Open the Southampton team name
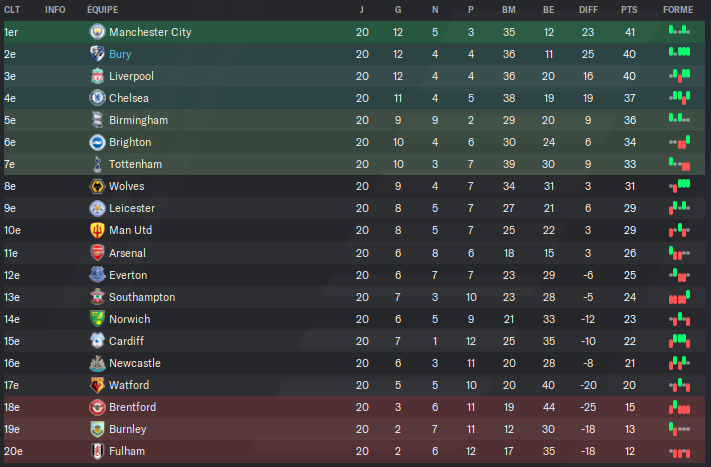This screenshot has width=711, height=467. (x=142, y=297)
